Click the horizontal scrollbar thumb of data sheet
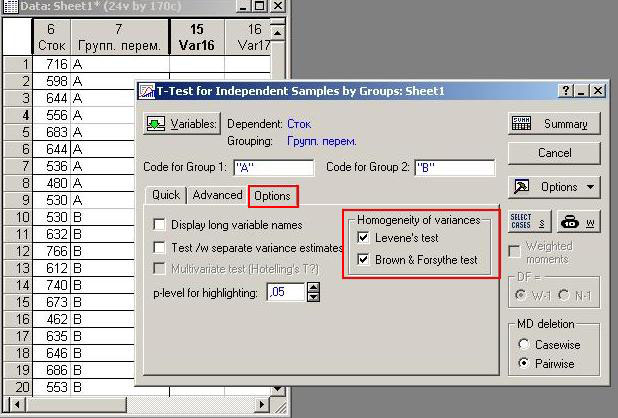This screenshot has height=418, width=618. click(76, 405)
